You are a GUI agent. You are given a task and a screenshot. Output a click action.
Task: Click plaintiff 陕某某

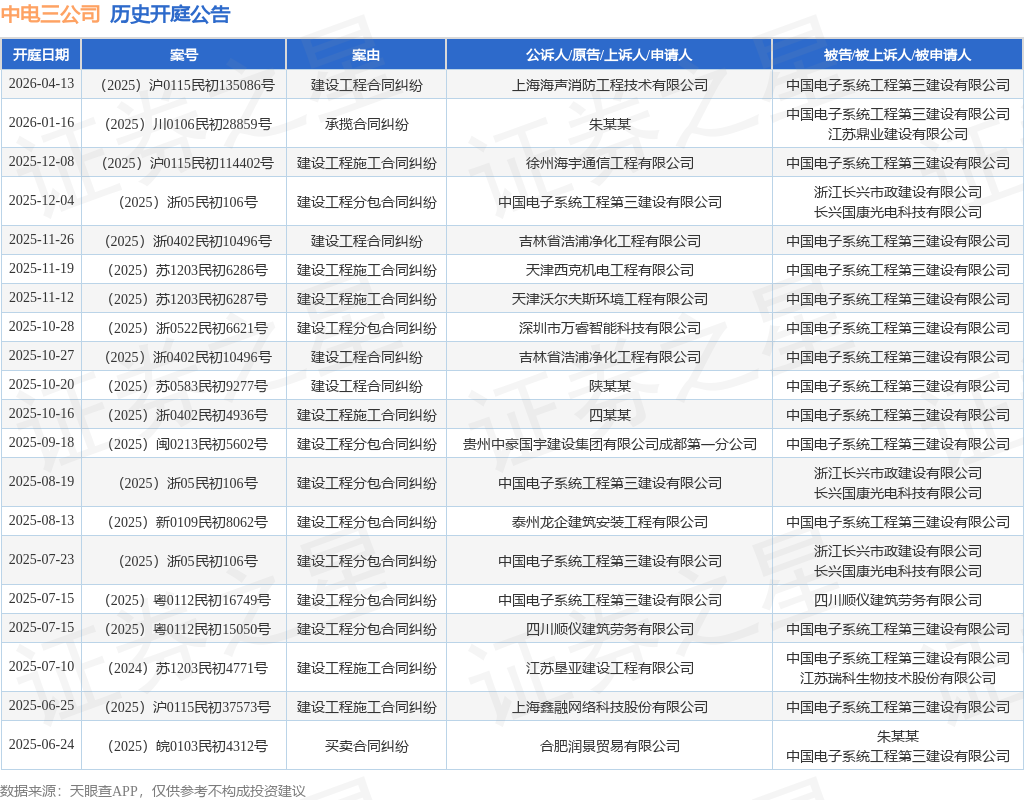[x=609, y=387]
